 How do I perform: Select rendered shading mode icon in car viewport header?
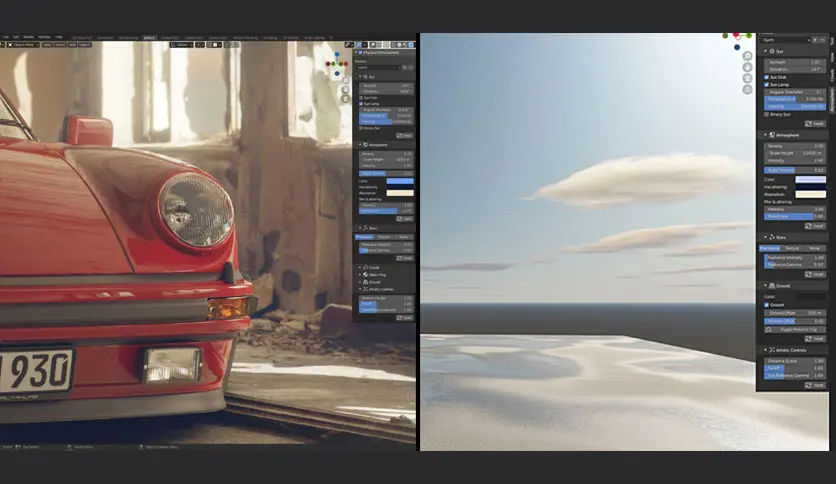[x=411, y=45]
